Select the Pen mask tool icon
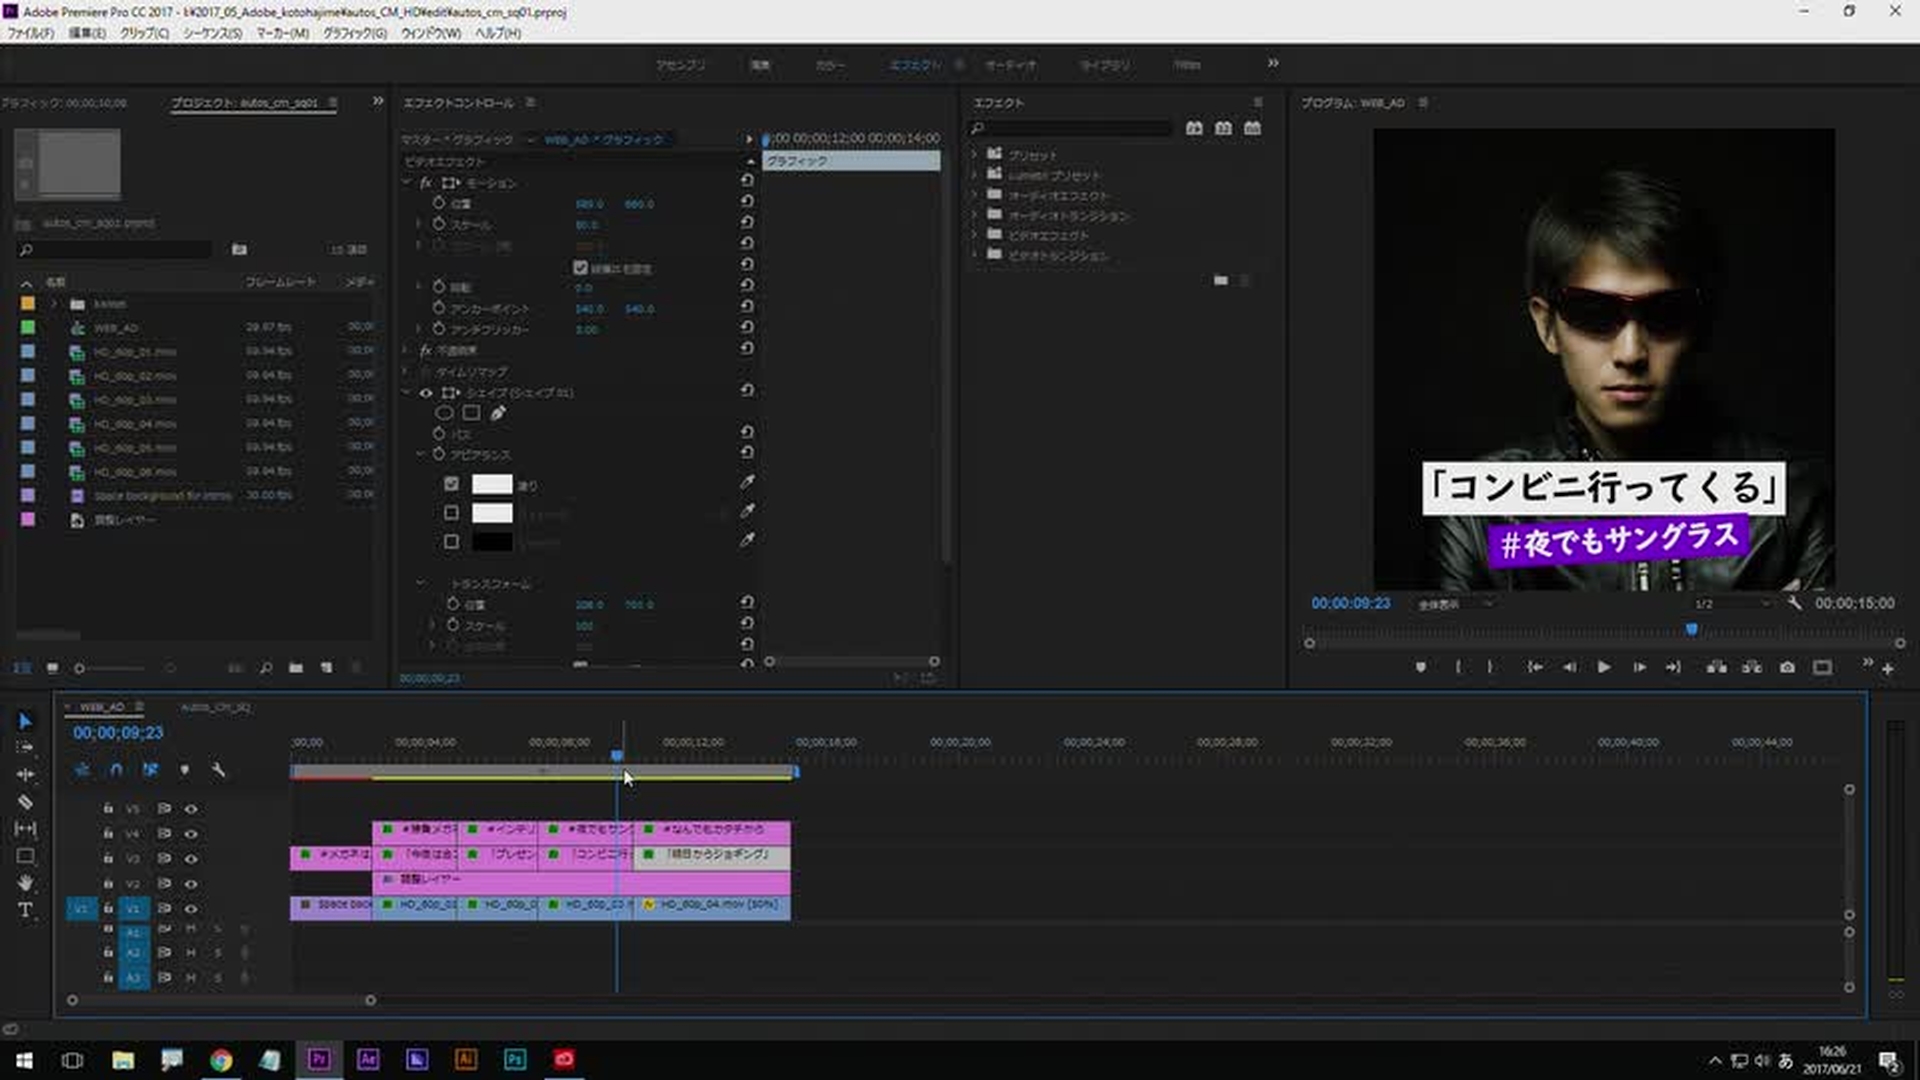 (498, 413)
